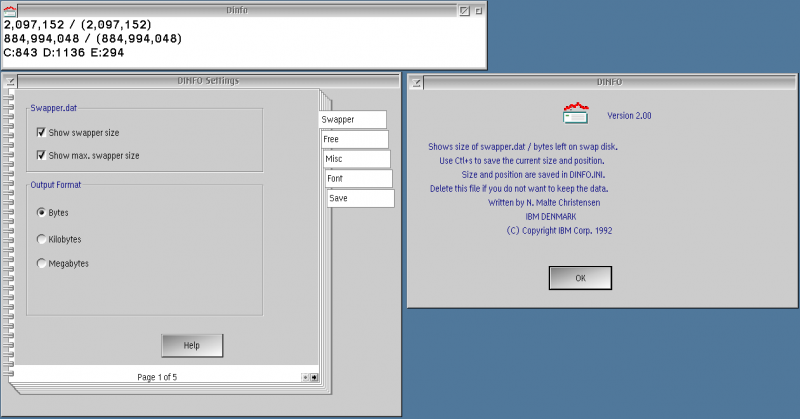Viewport: 800px width, 419px height.
Task: Open DINFO Settings window system menu icon
Action: click(10, 81)
